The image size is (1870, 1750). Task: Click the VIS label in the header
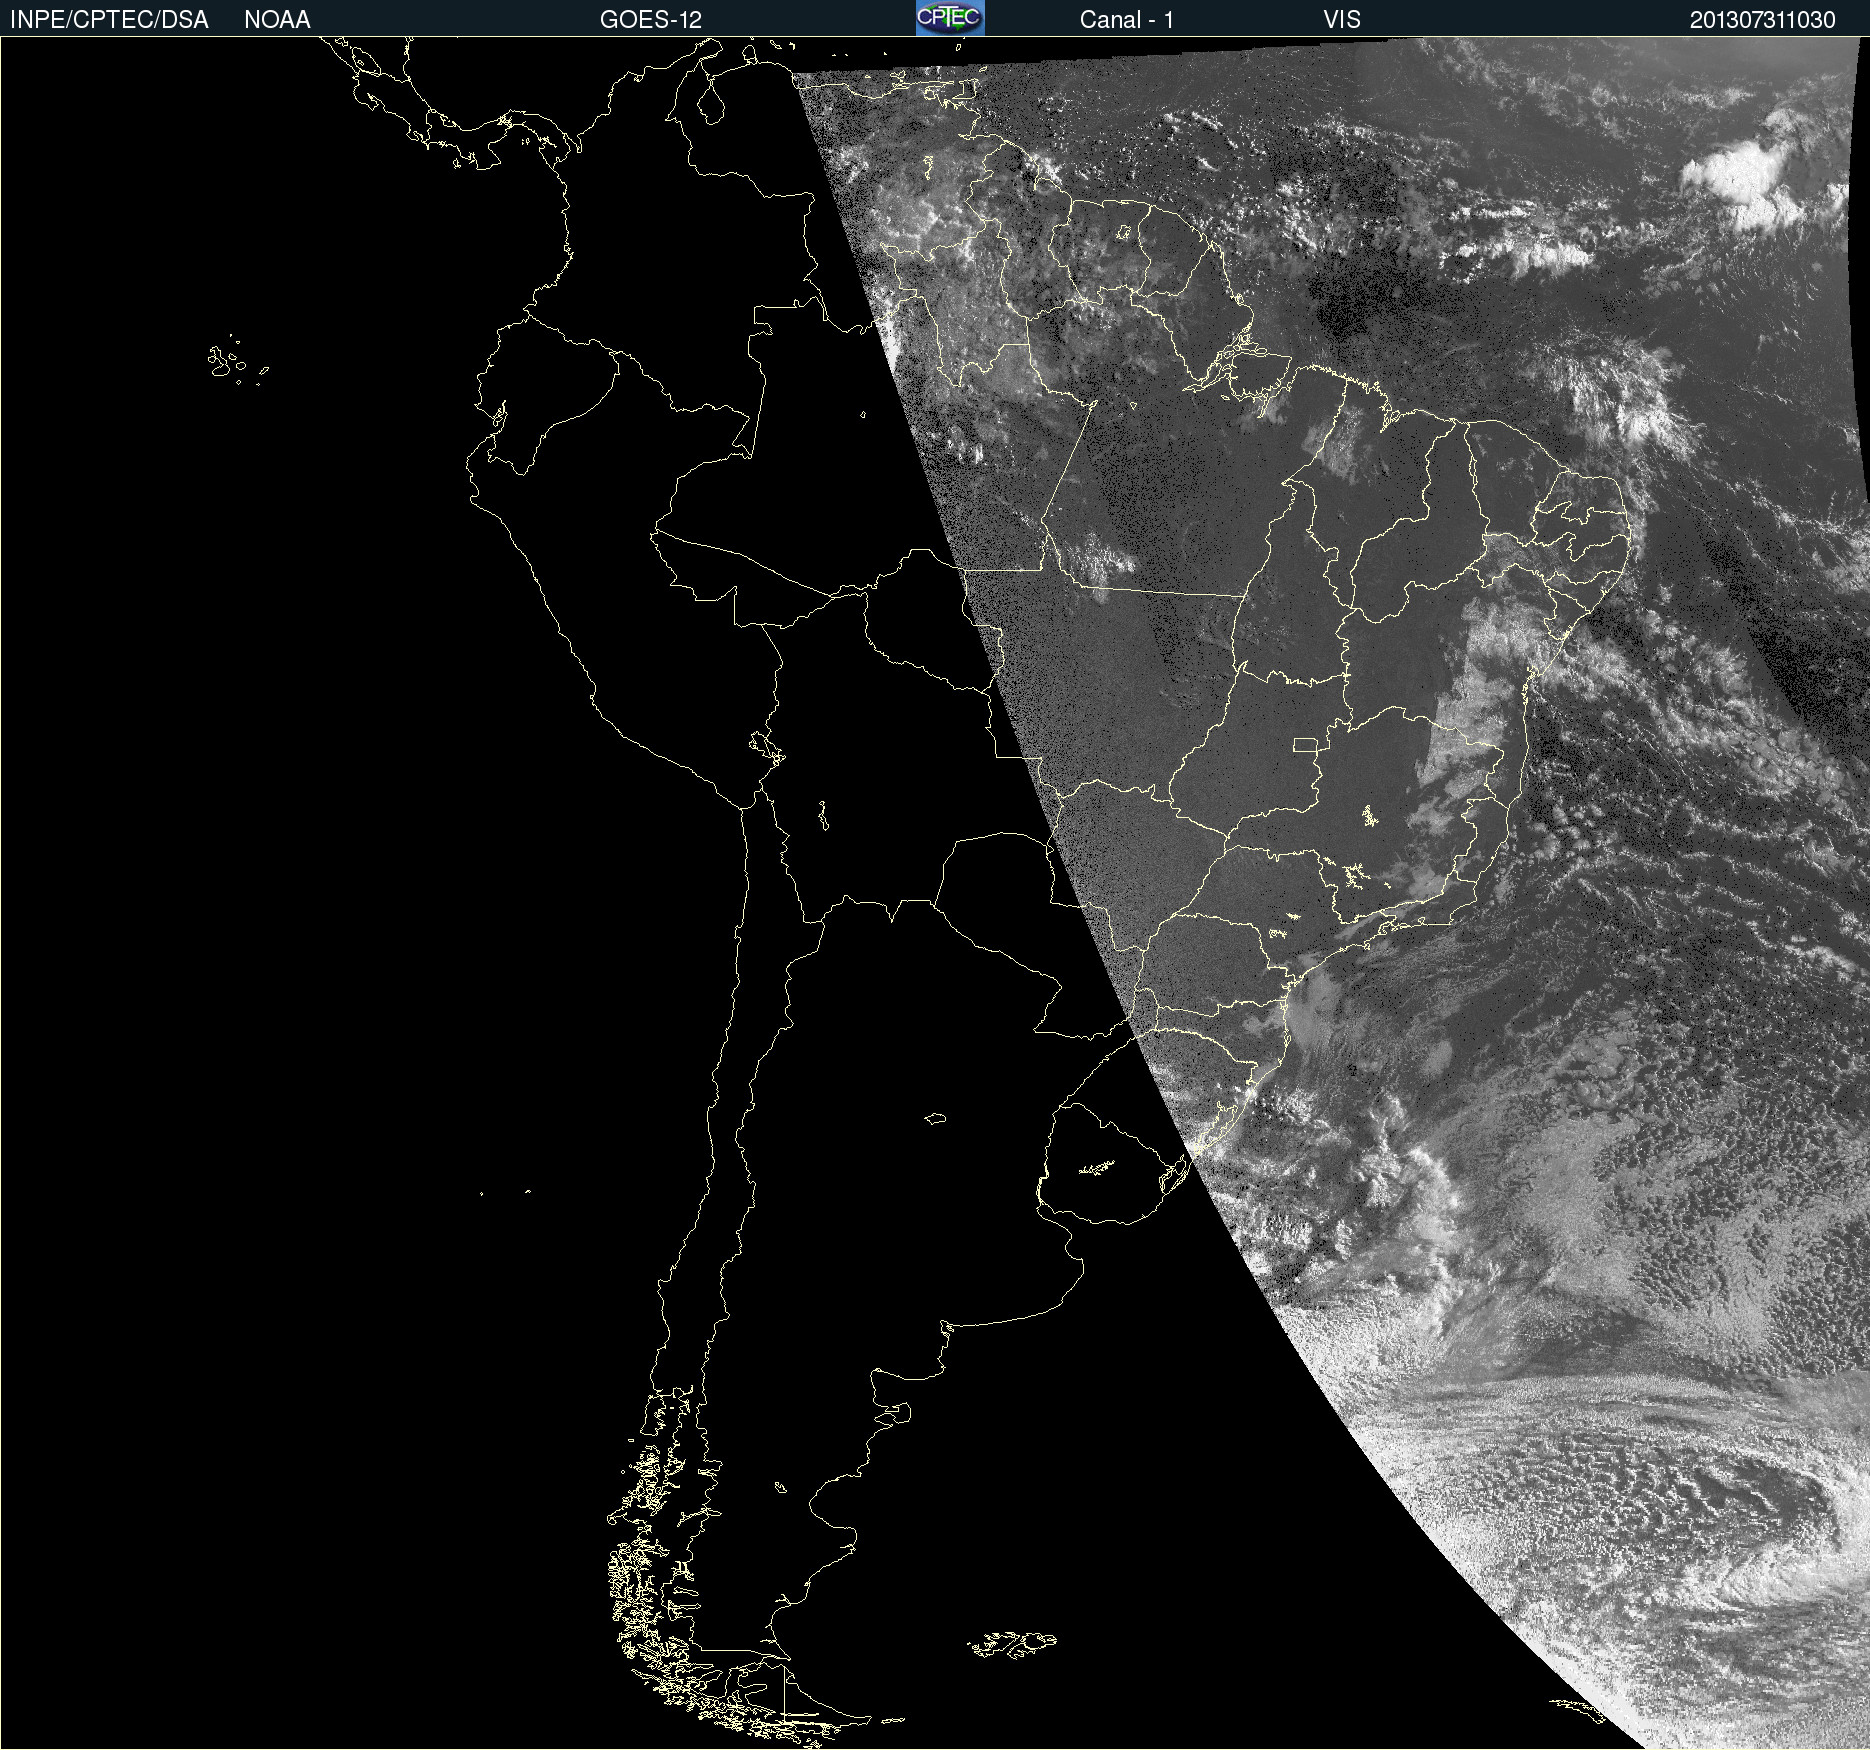pyautogui.click(x=1342, y=20)
